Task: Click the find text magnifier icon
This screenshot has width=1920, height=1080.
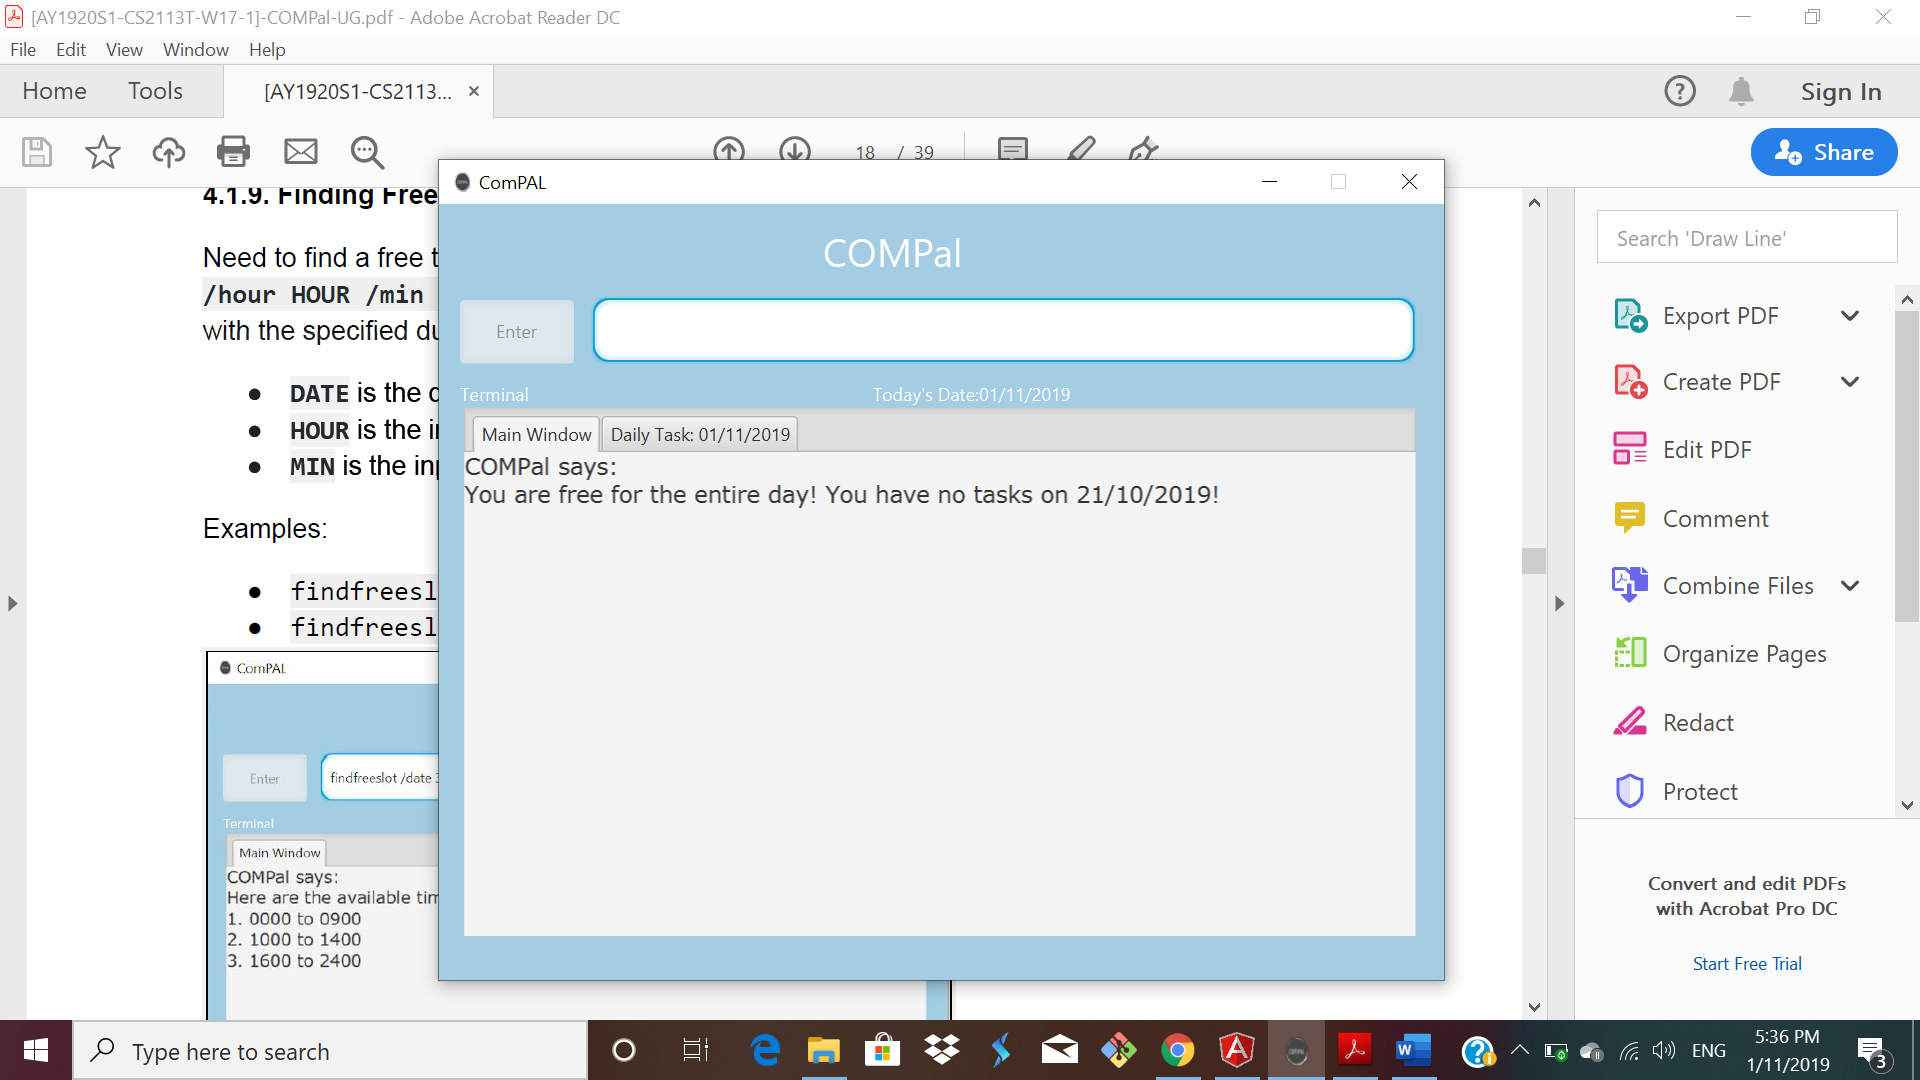Action: [367, 152]
